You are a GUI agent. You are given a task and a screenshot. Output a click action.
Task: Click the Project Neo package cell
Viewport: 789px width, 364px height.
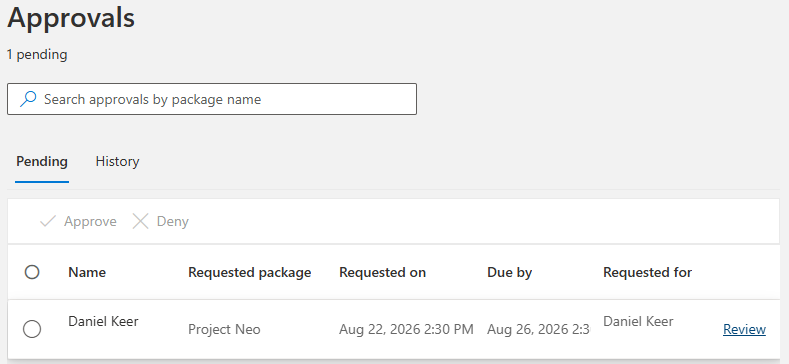coord(224,329)
